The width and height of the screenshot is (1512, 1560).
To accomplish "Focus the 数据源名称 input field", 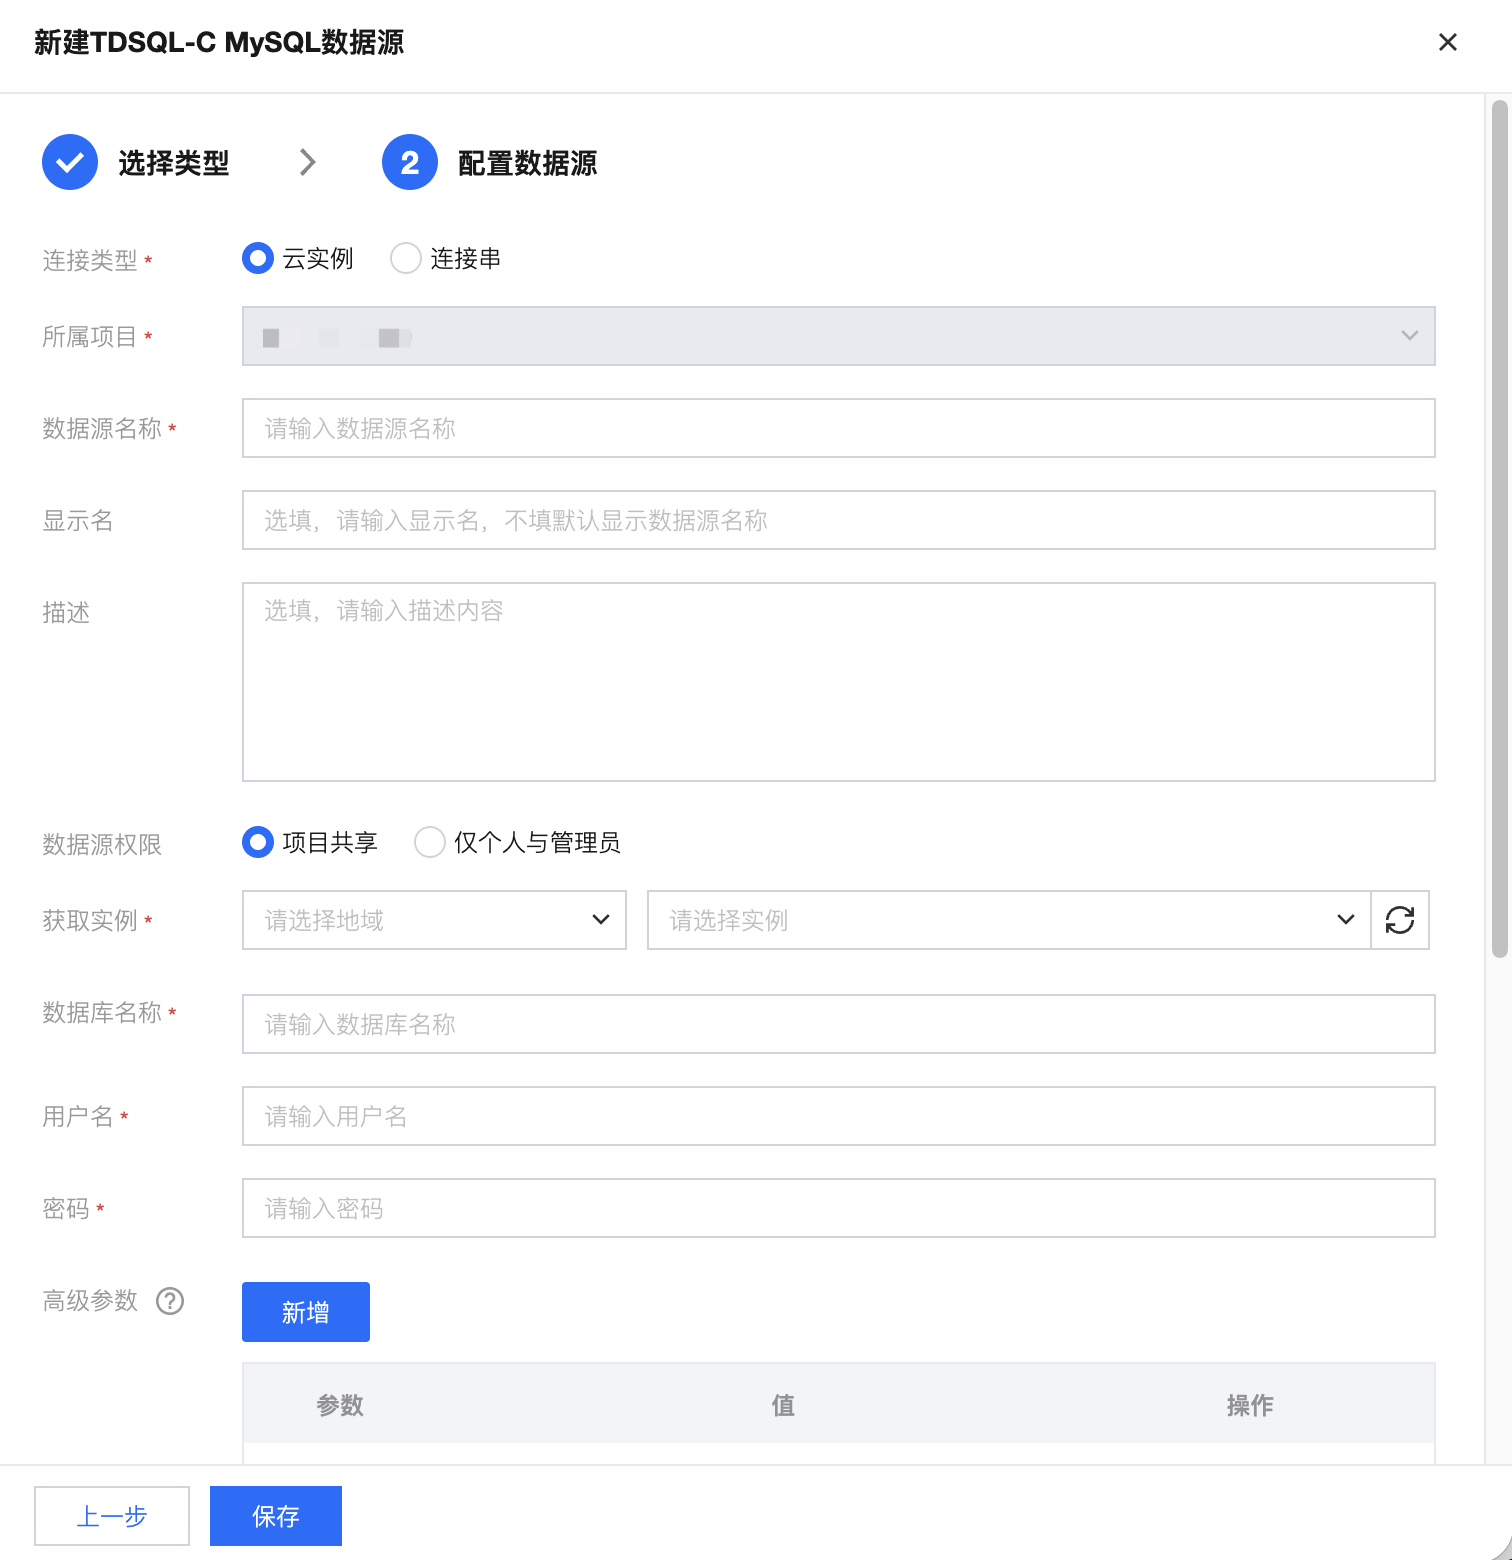I will 838,428.
